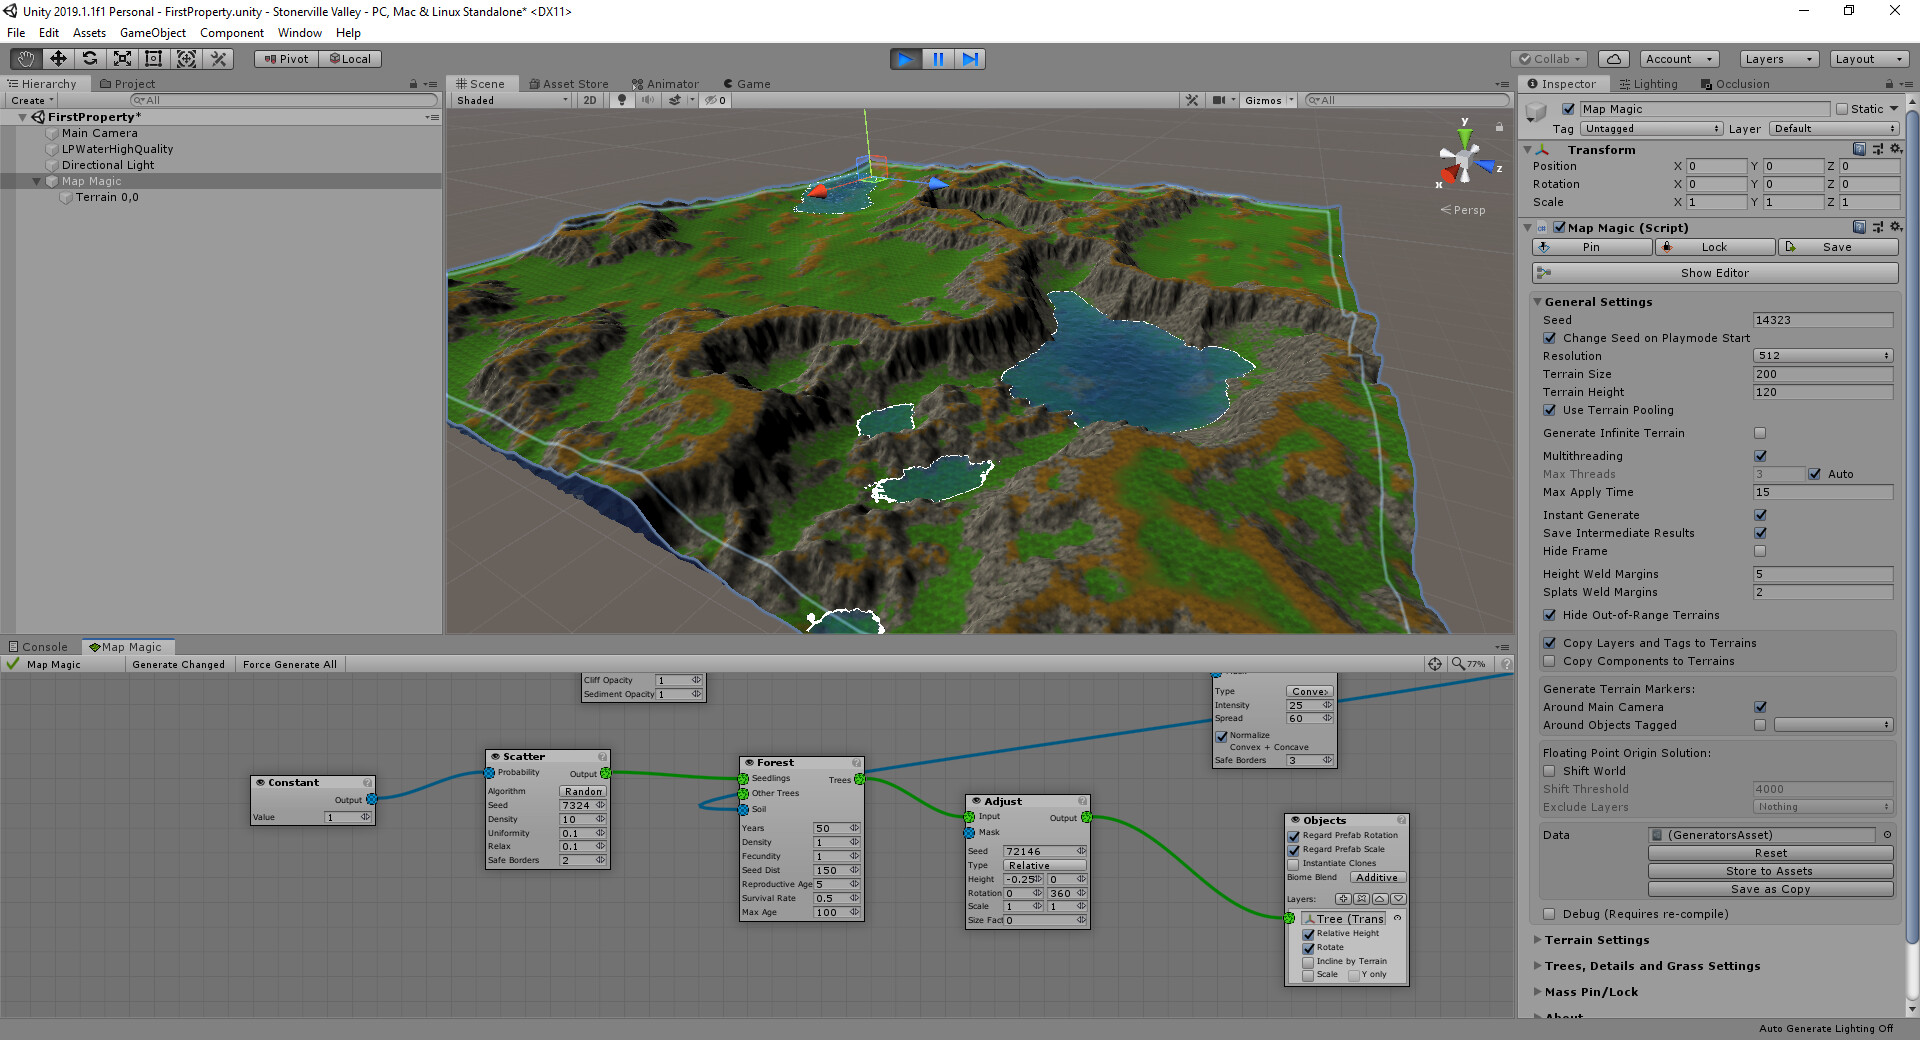
Task: Open the Shaded draw mode dropdown
Action: 510,100
